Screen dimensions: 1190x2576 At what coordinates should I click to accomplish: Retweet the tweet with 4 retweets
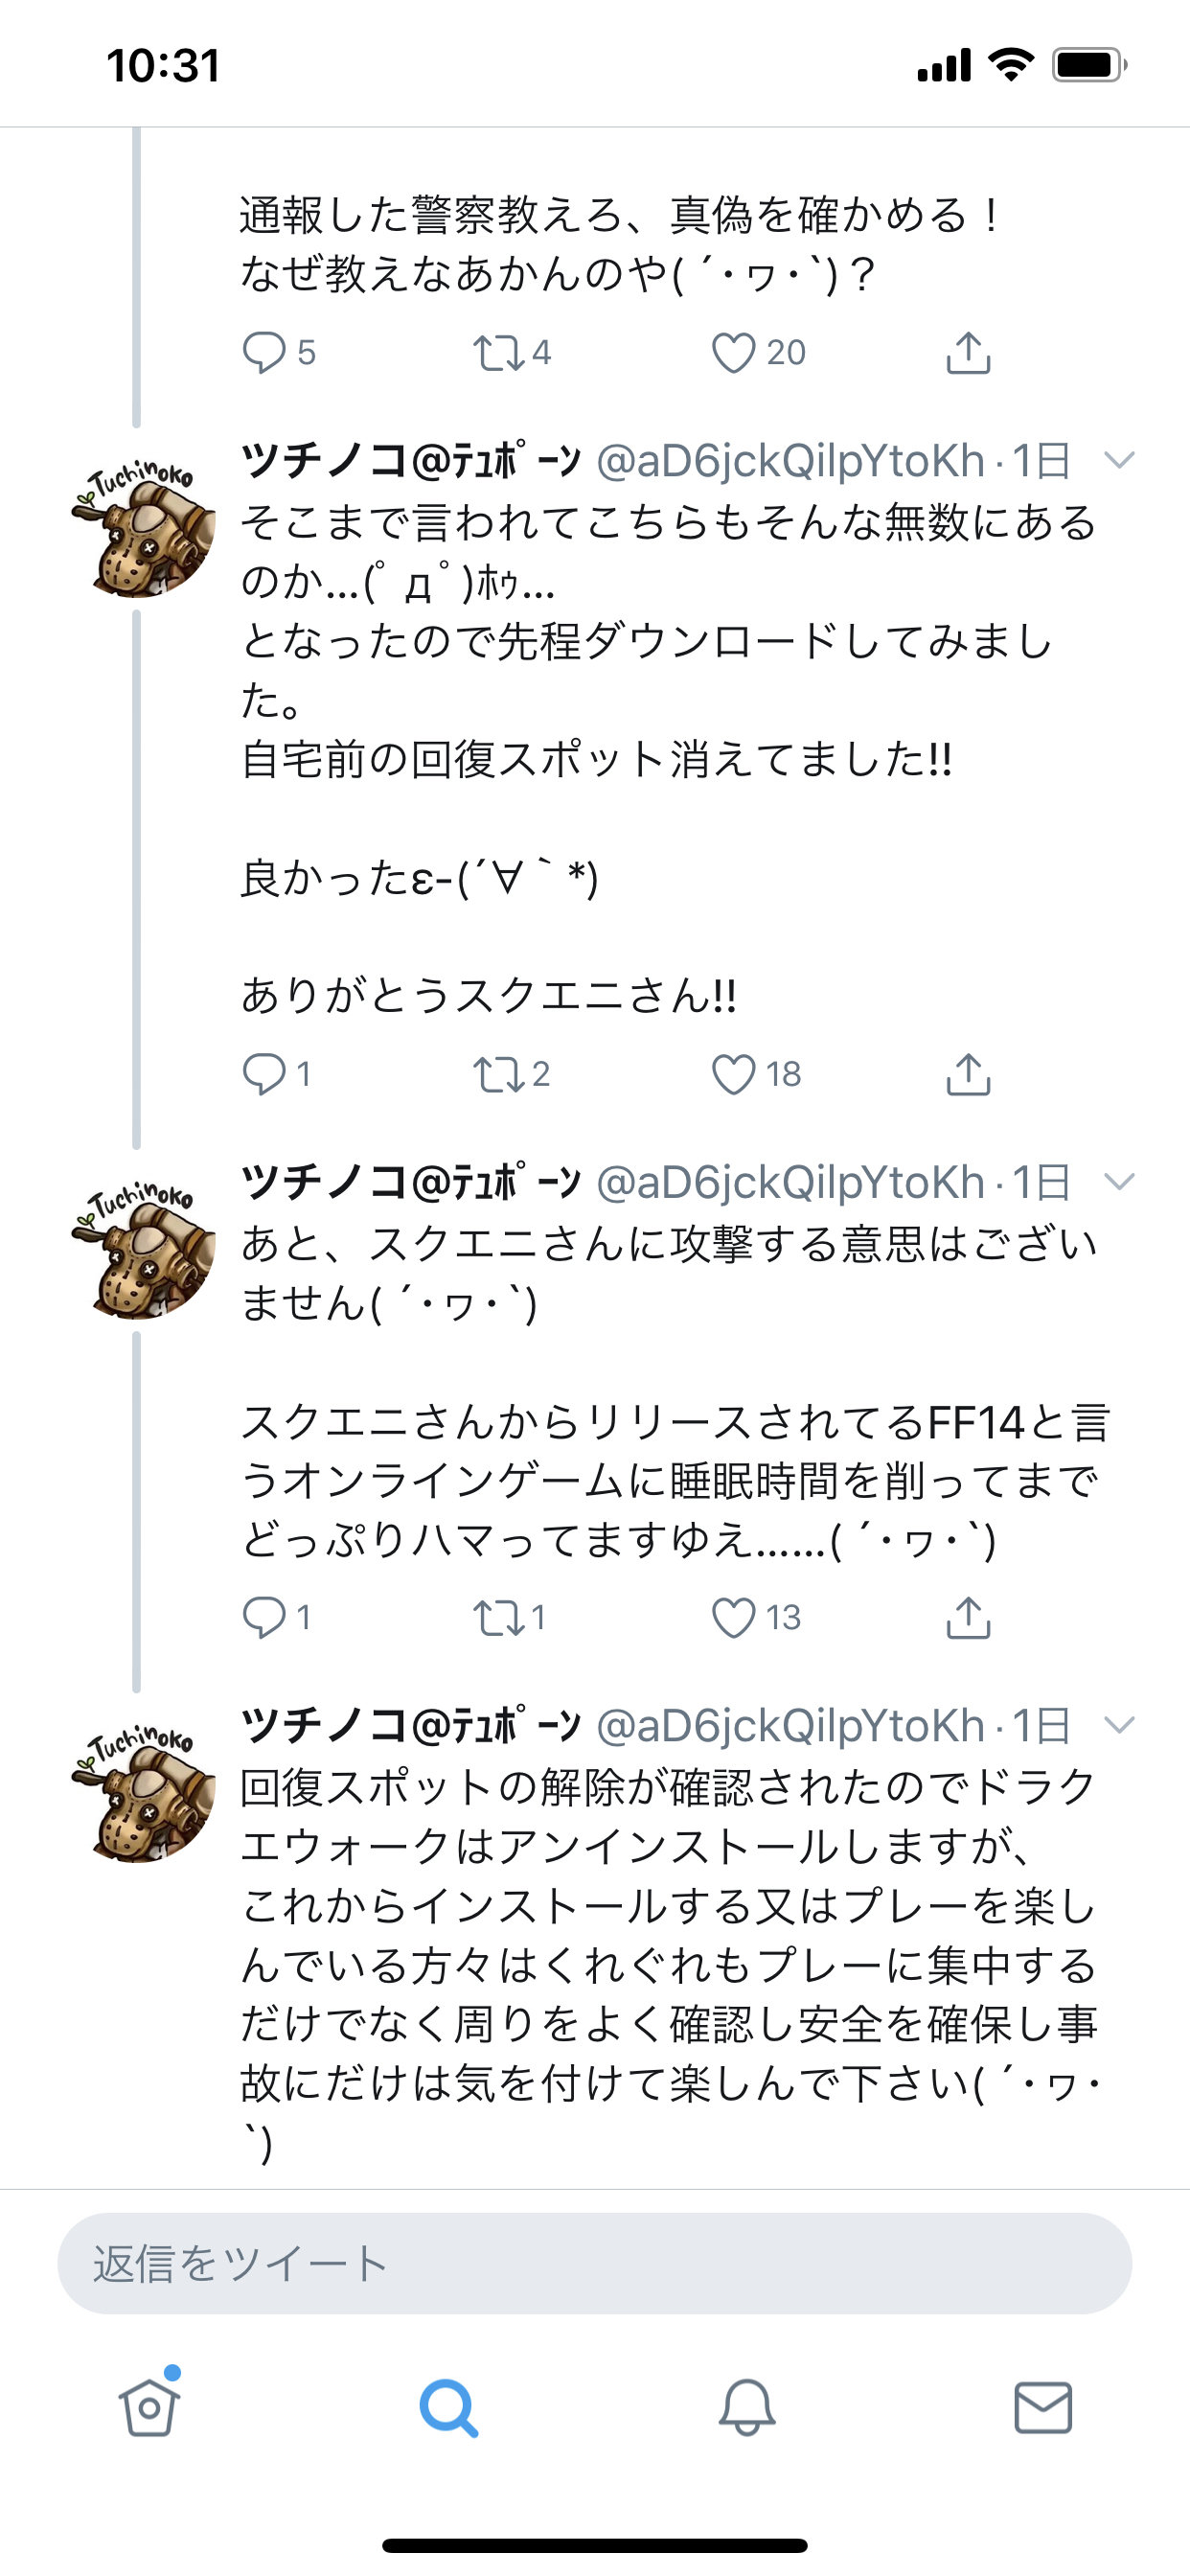[497, 353]
